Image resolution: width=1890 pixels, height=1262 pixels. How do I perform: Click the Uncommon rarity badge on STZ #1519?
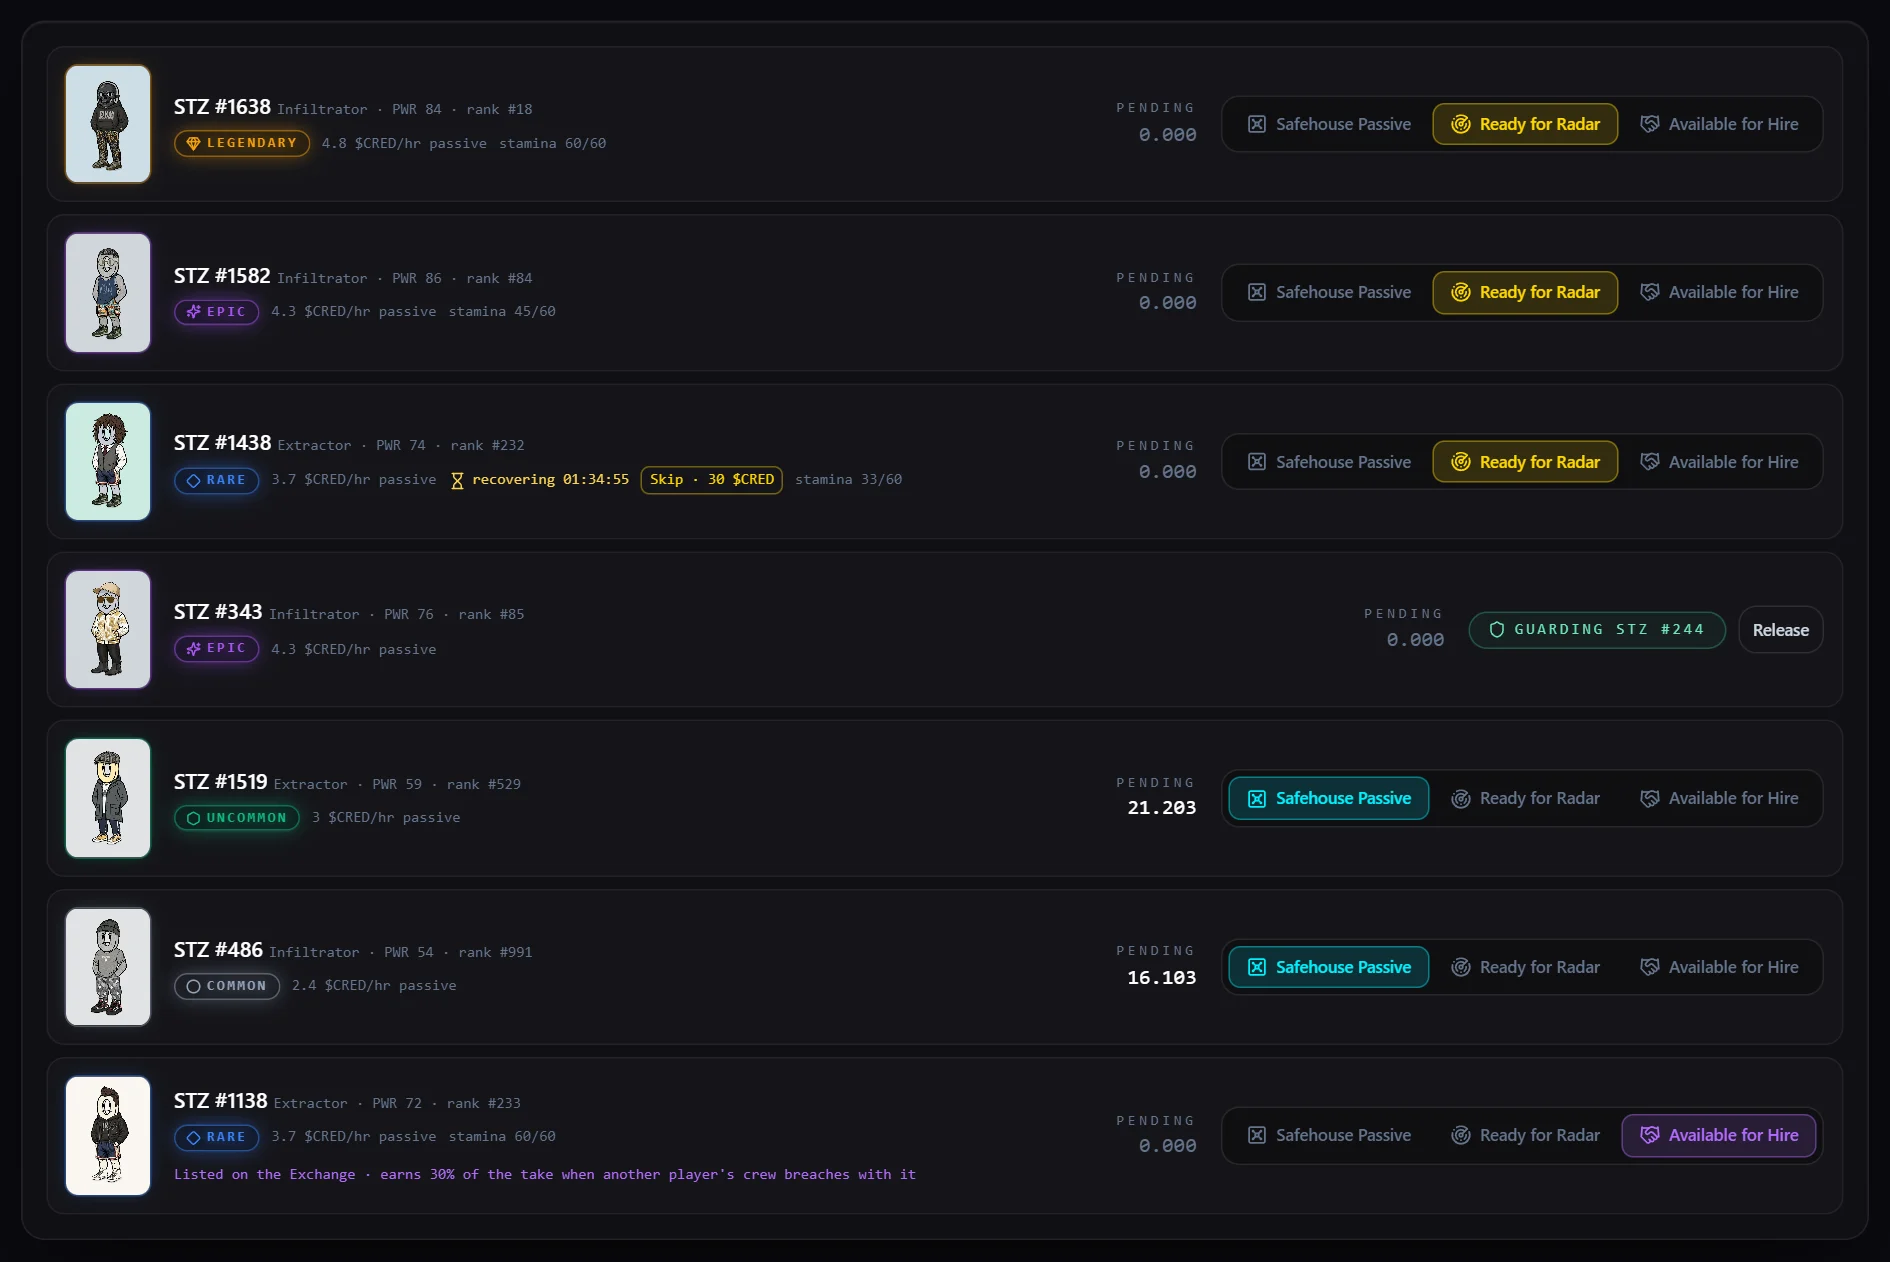237,818
